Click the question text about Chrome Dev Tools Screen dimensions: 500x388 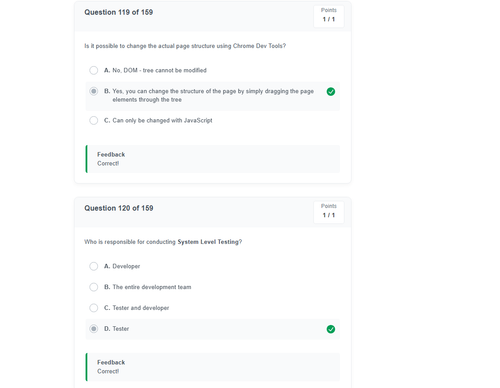pos(185,46)
